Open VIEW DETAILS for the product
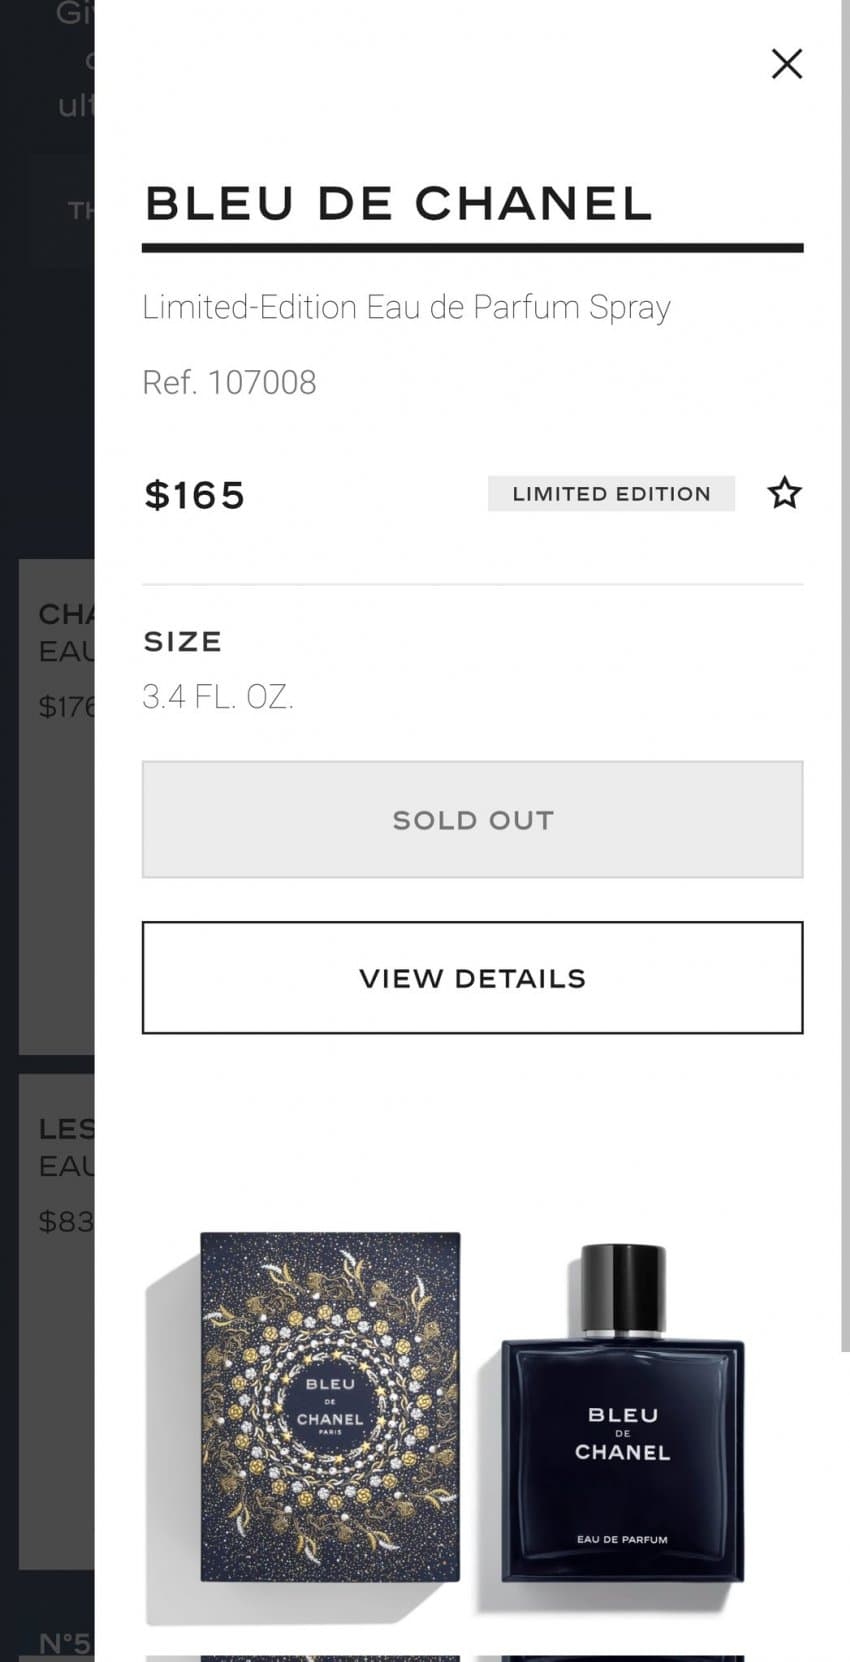The width and height of the screenshot is (850, 1662). coord(472,977)
